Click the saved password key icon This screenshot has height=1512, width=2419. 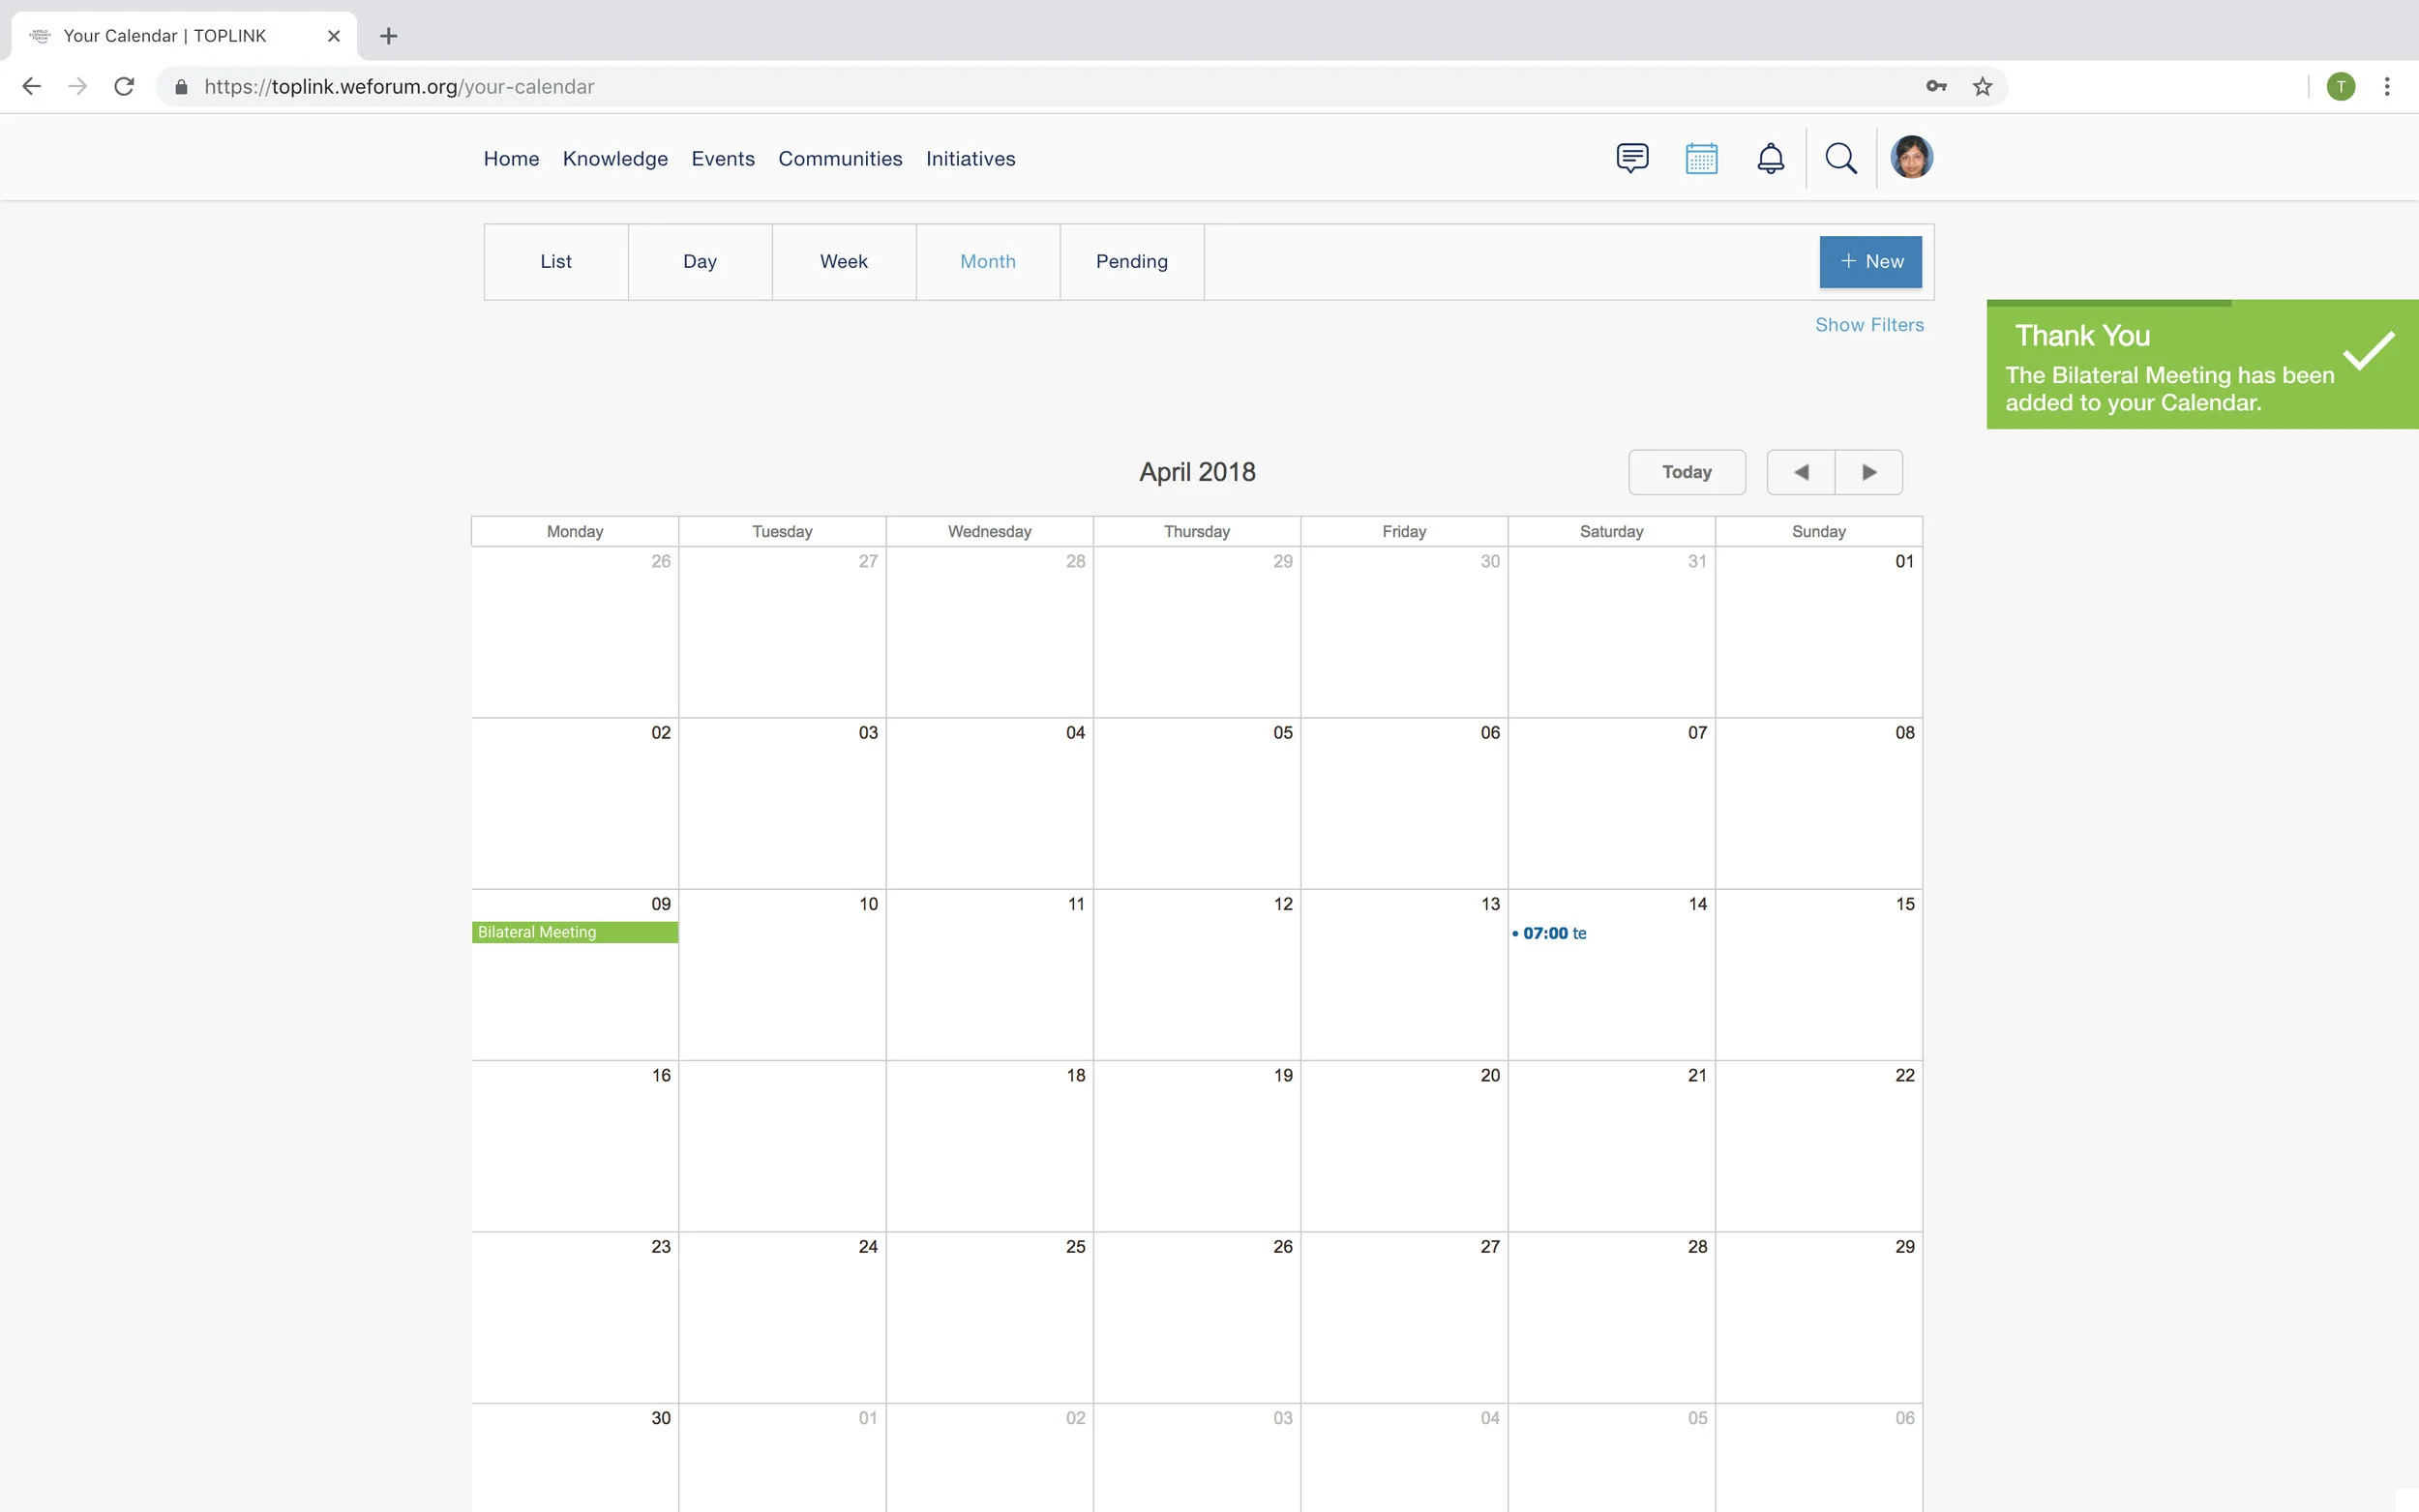coord(1936,87)
